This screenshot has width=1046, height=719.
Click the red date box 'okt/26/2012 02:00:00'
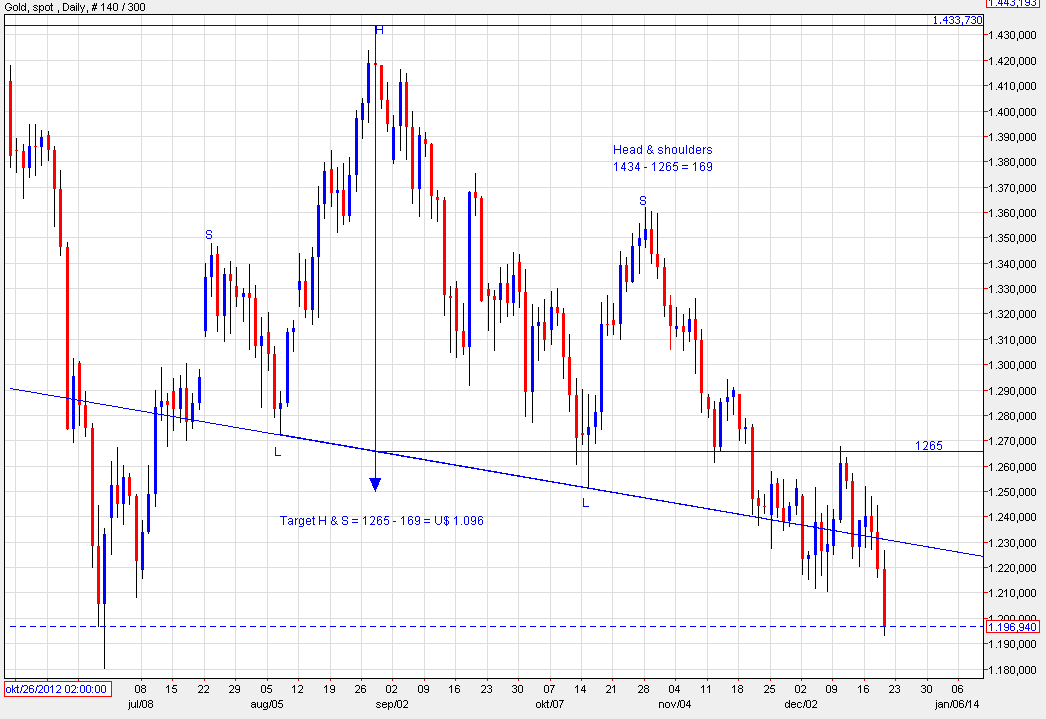(56, 690)
